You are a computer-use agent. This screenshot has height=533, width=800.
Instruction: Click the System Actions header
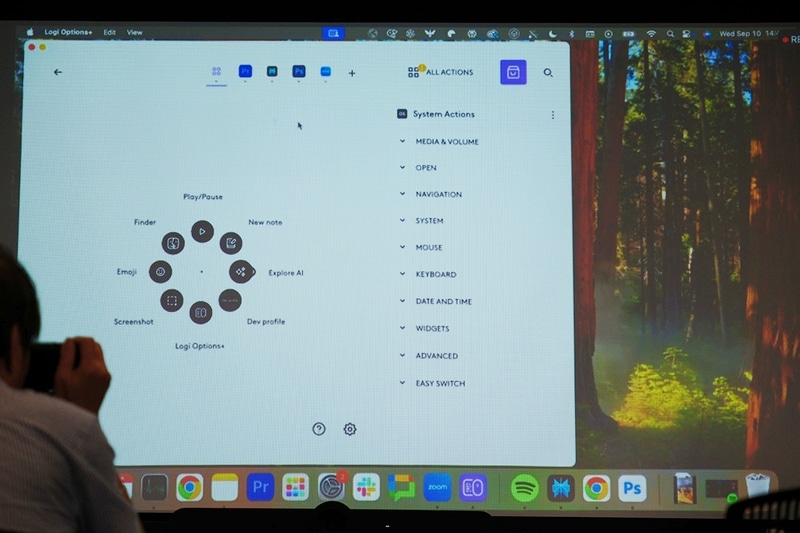coord(436,114)
